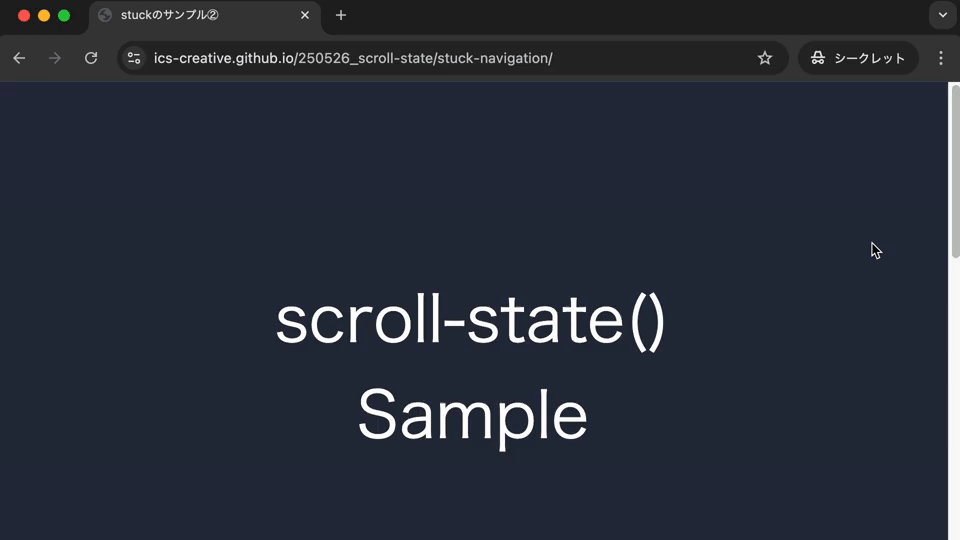Click the forward navigation arrow
Viewport: 960px width, 540px height.
[55, 58]
